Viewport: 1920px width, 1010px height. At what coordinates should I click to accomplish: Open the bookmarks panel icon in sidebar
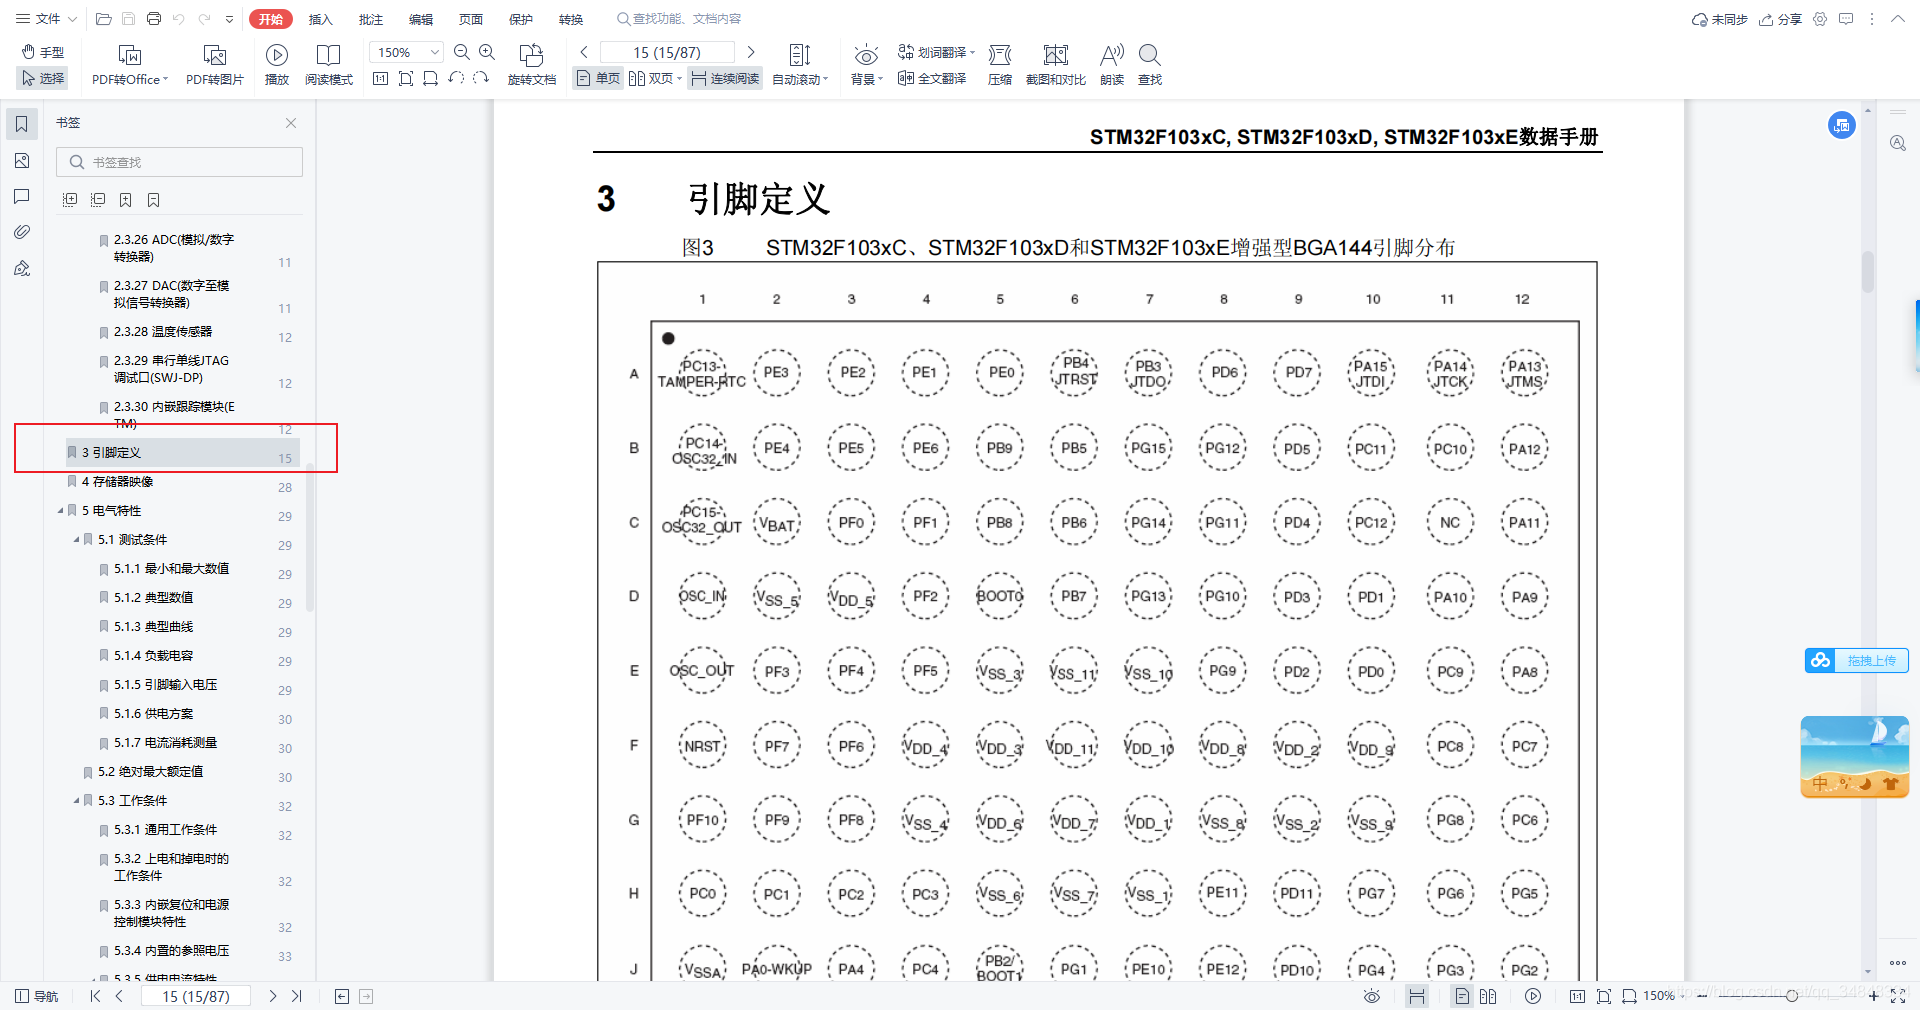22,124
